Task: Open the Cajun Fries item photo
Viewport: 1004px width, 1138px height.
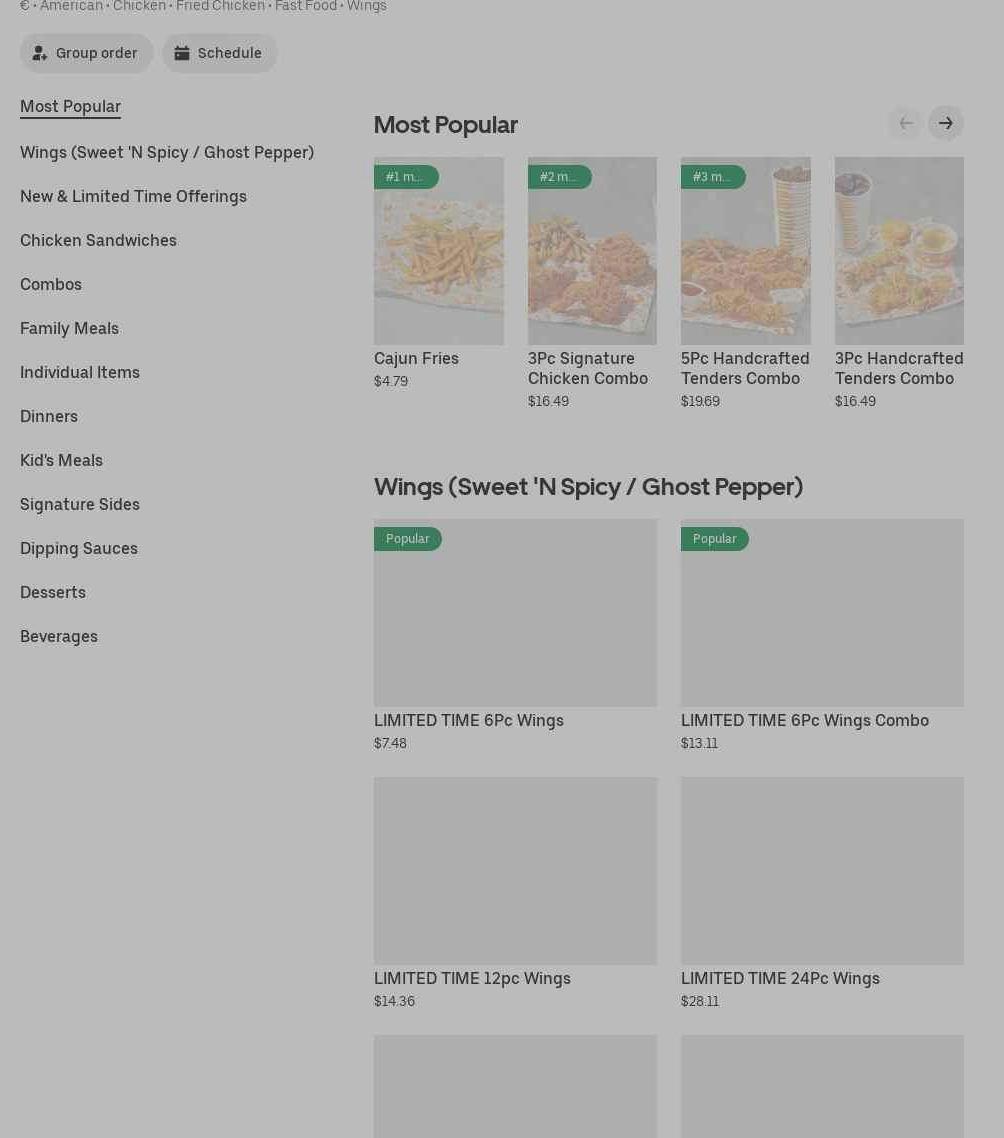Action: pyautogui.click(x=438, y=251)
